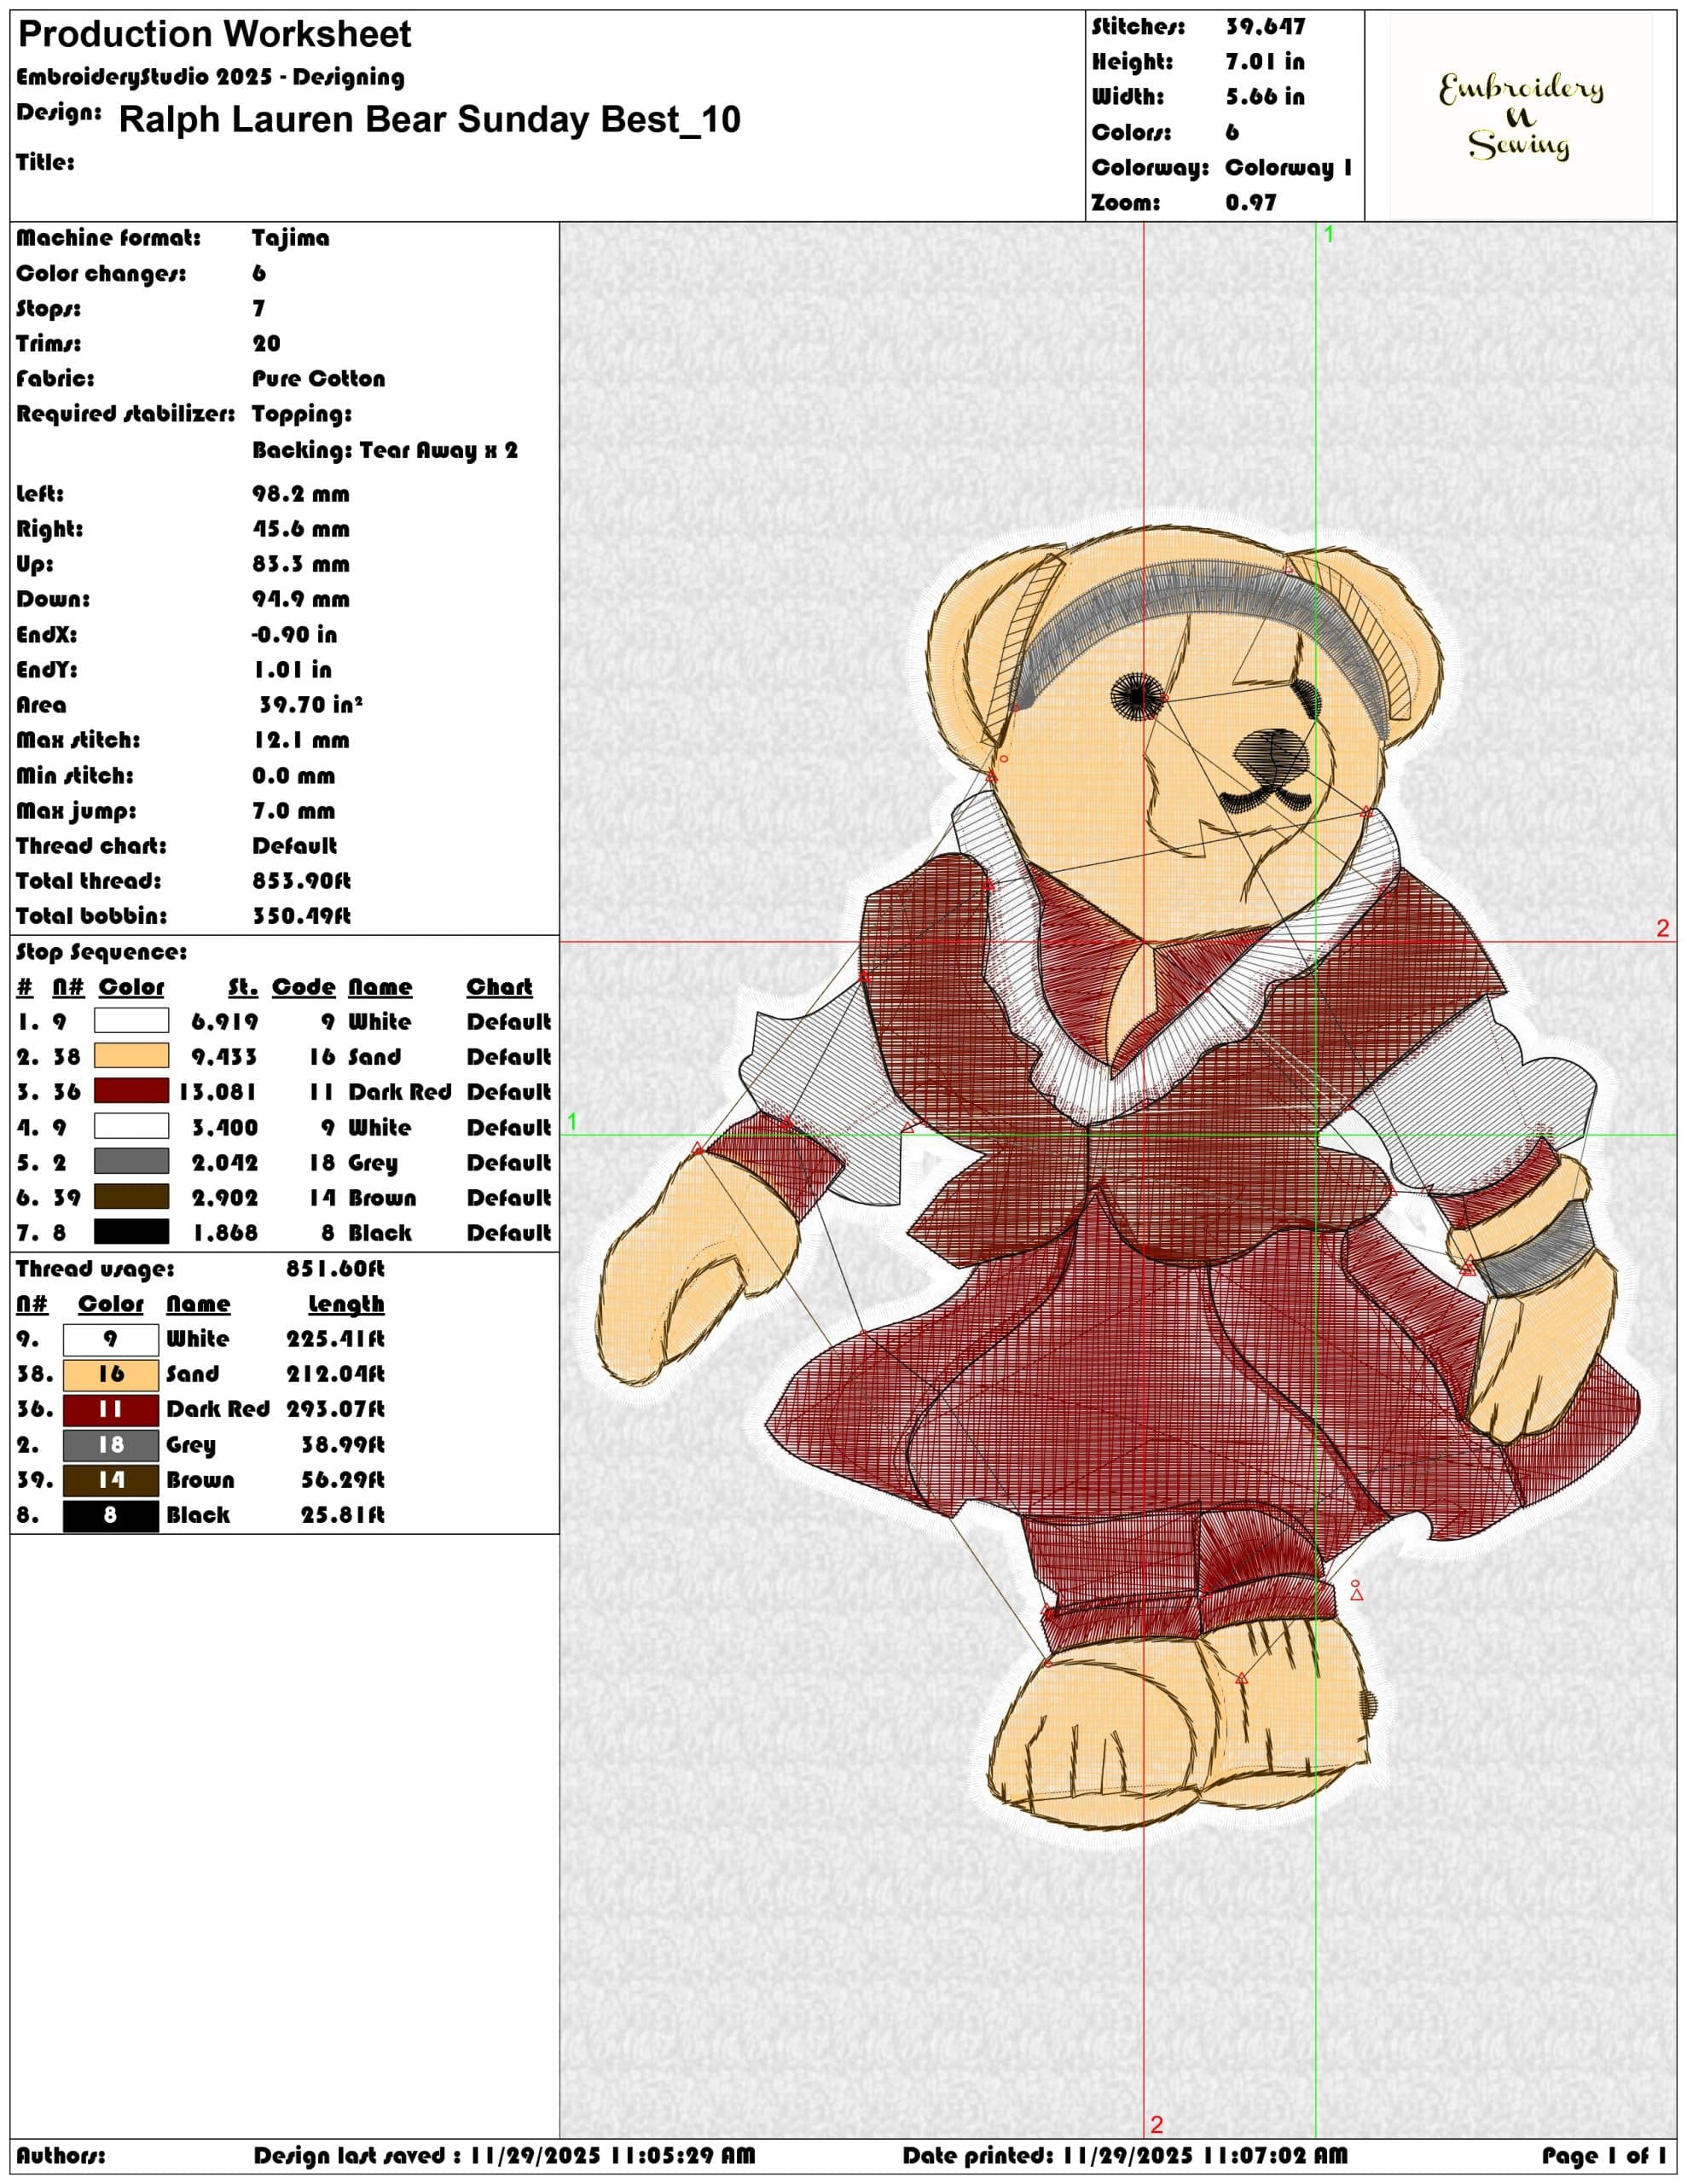Screen dimensions: 1687x2184
Task: Click Black swatch in stop sequence row 7
Action: click(131, 1232)
